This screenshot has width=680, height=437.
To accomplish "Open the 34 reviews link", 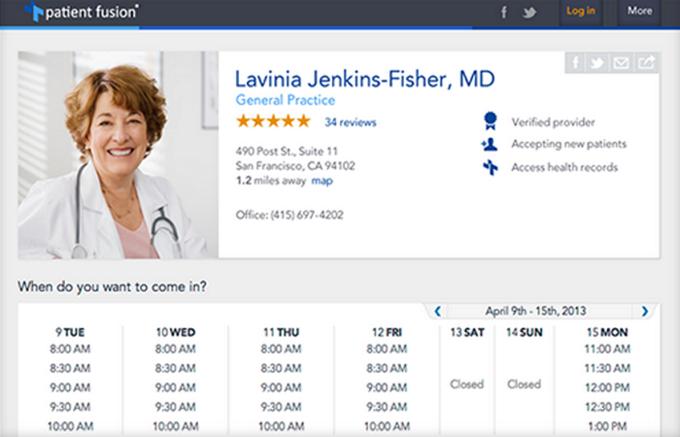I will click(x=350, y=122).
